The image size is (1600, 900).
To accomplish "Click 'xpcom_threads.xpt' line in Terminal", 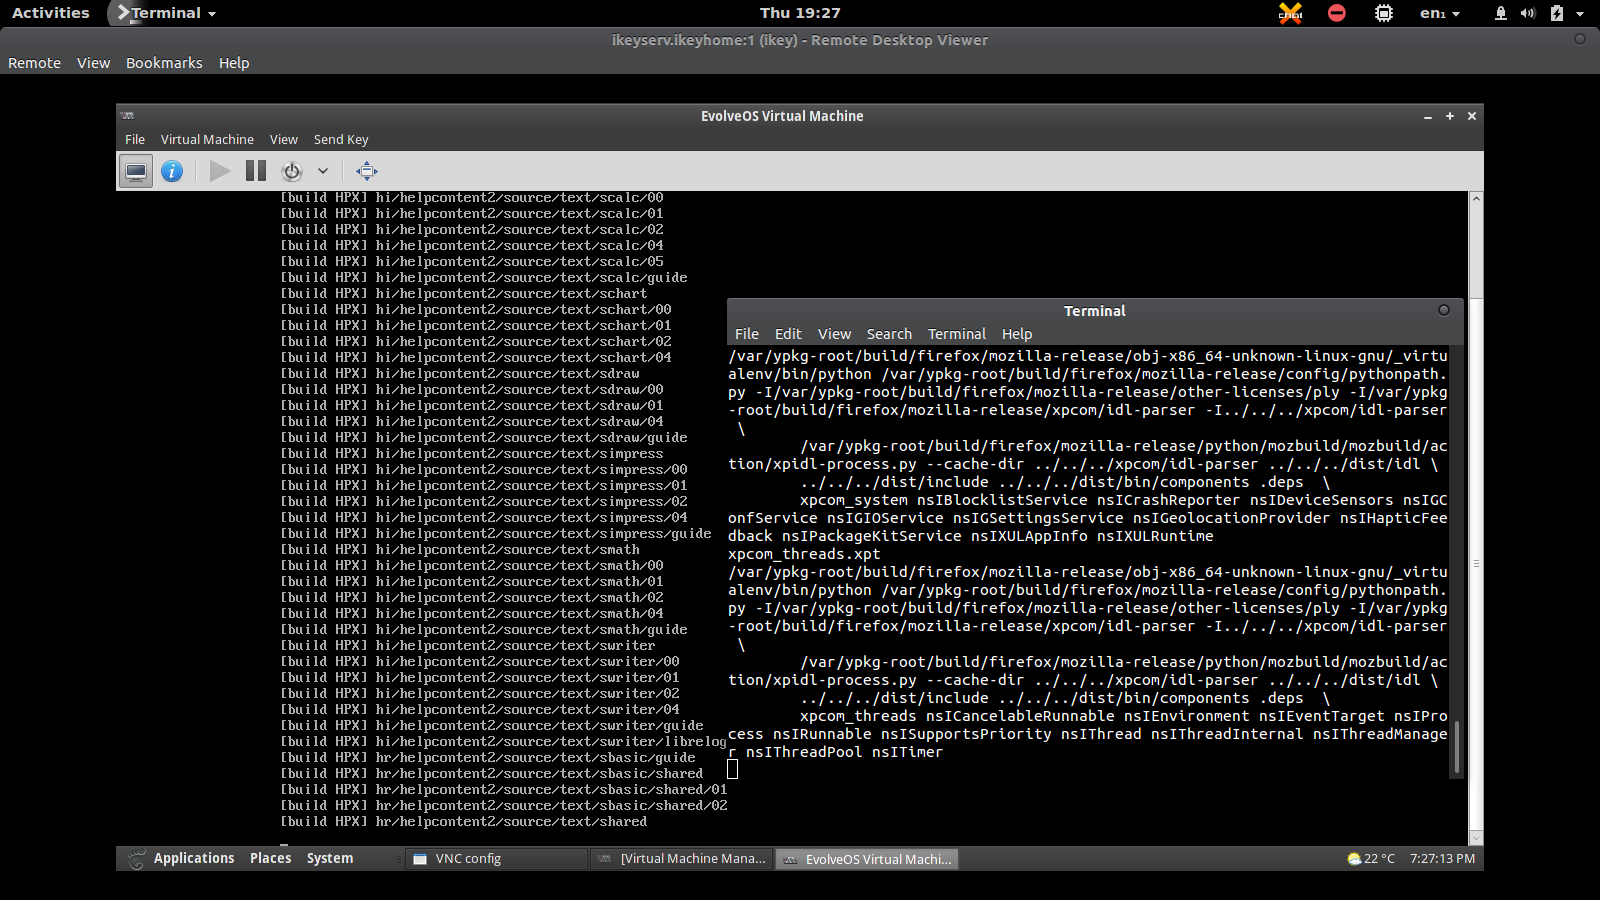I will tap(804, 554).
